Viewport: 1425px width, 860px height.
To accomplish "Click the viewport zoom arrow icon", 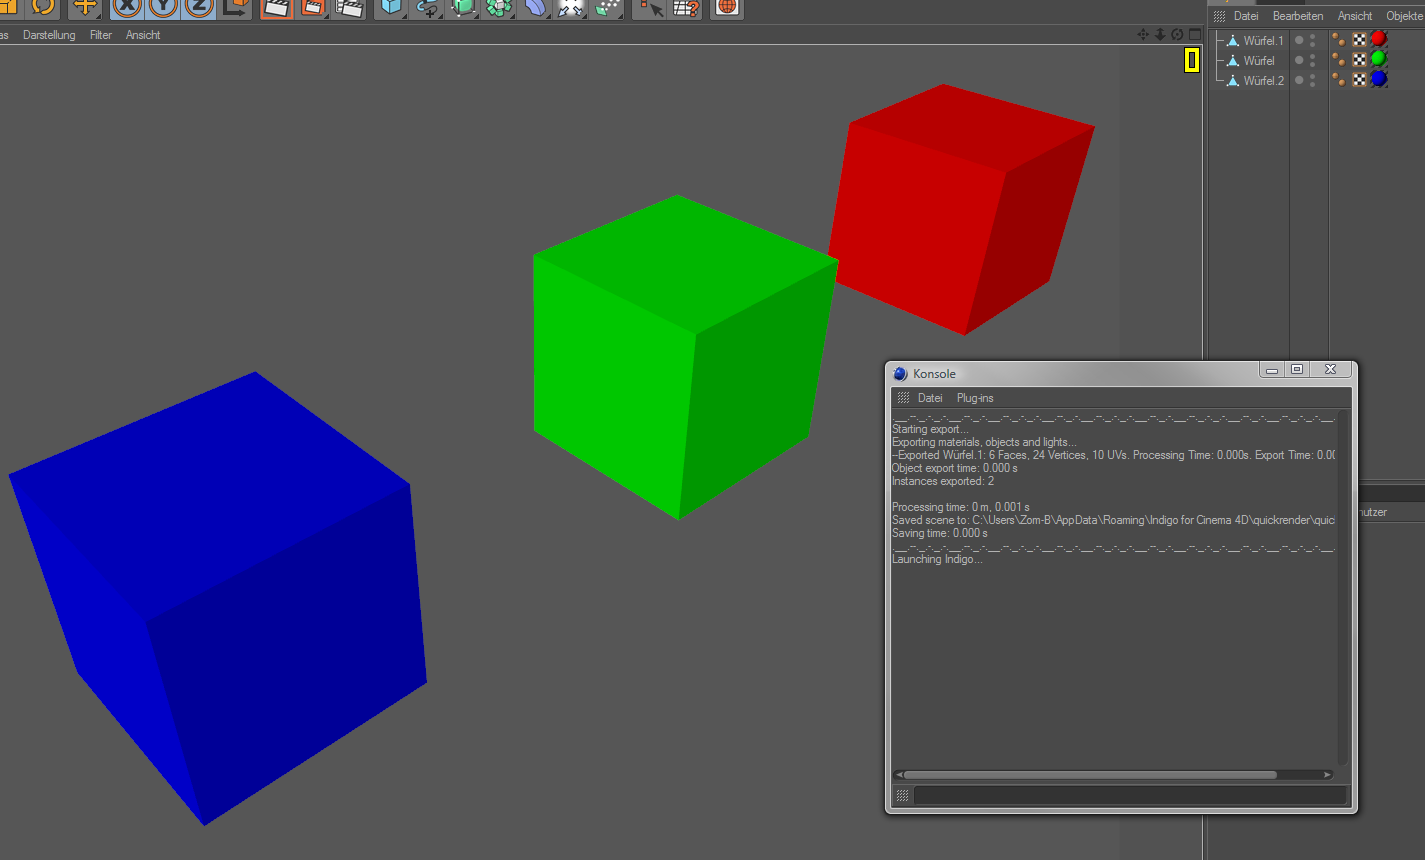I will (1160, 34).
